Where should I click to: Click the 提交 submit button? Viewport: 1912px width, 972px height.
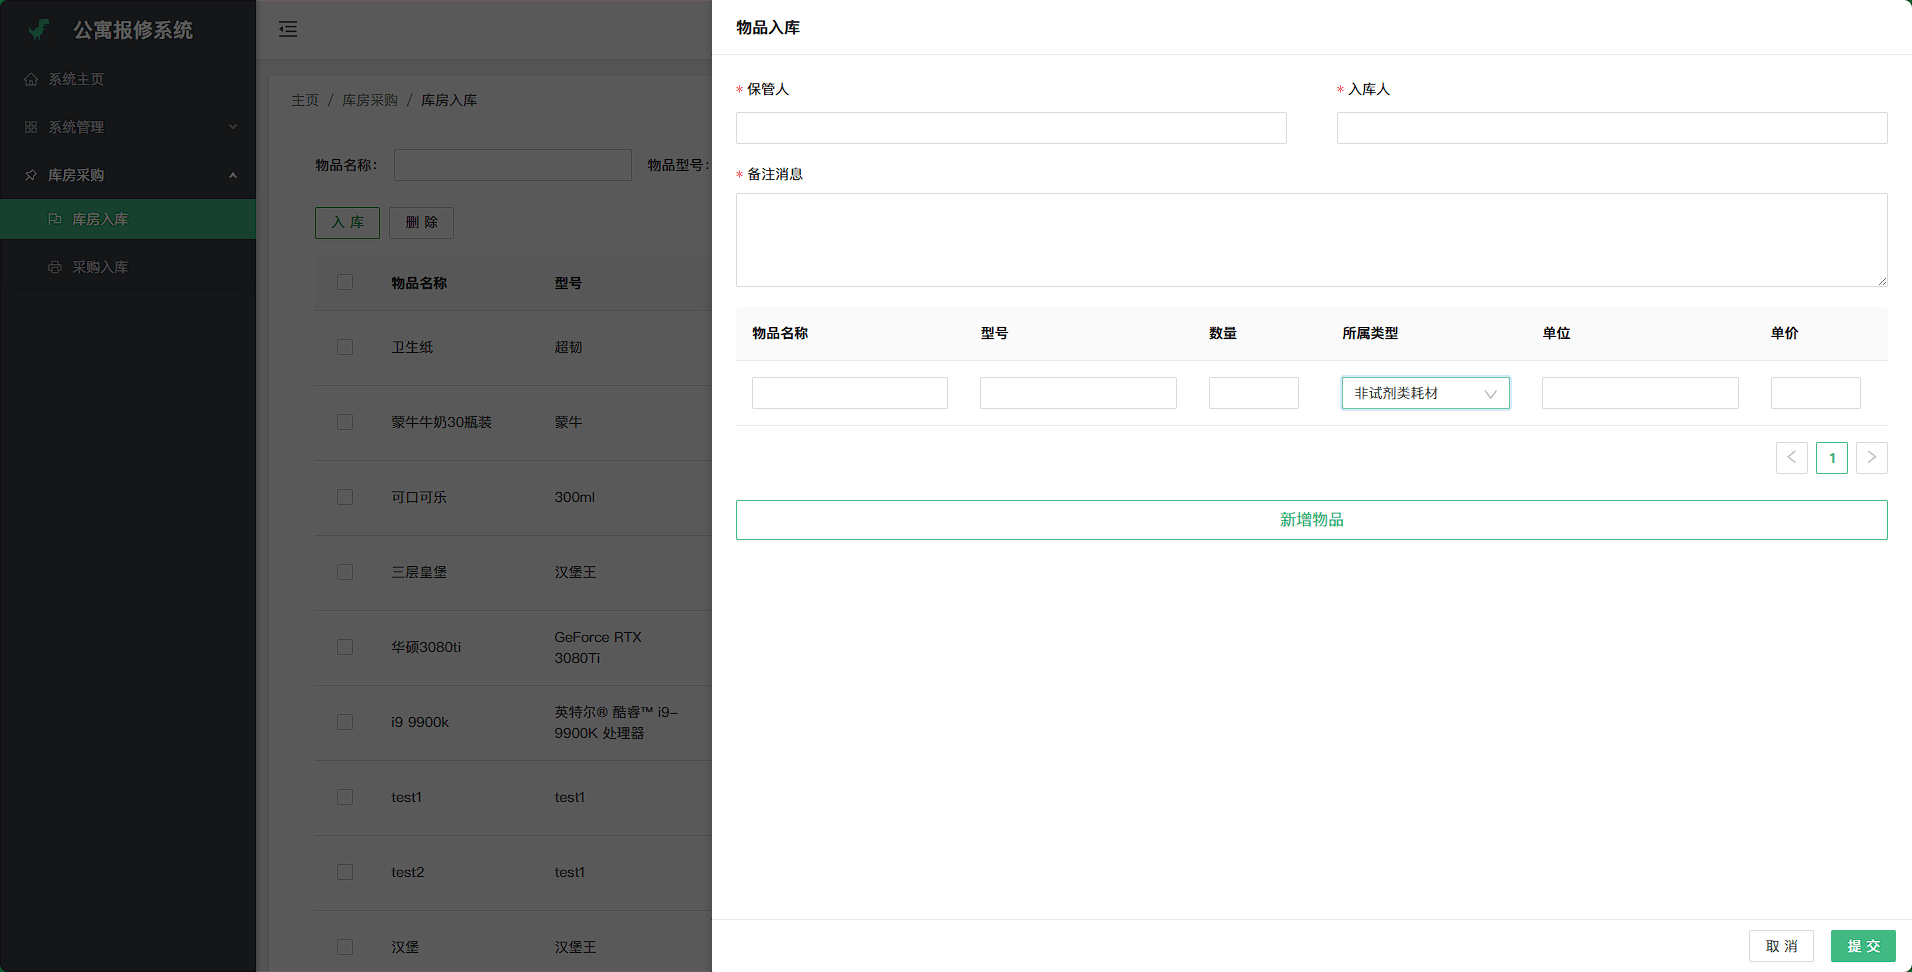(1862, 946)
